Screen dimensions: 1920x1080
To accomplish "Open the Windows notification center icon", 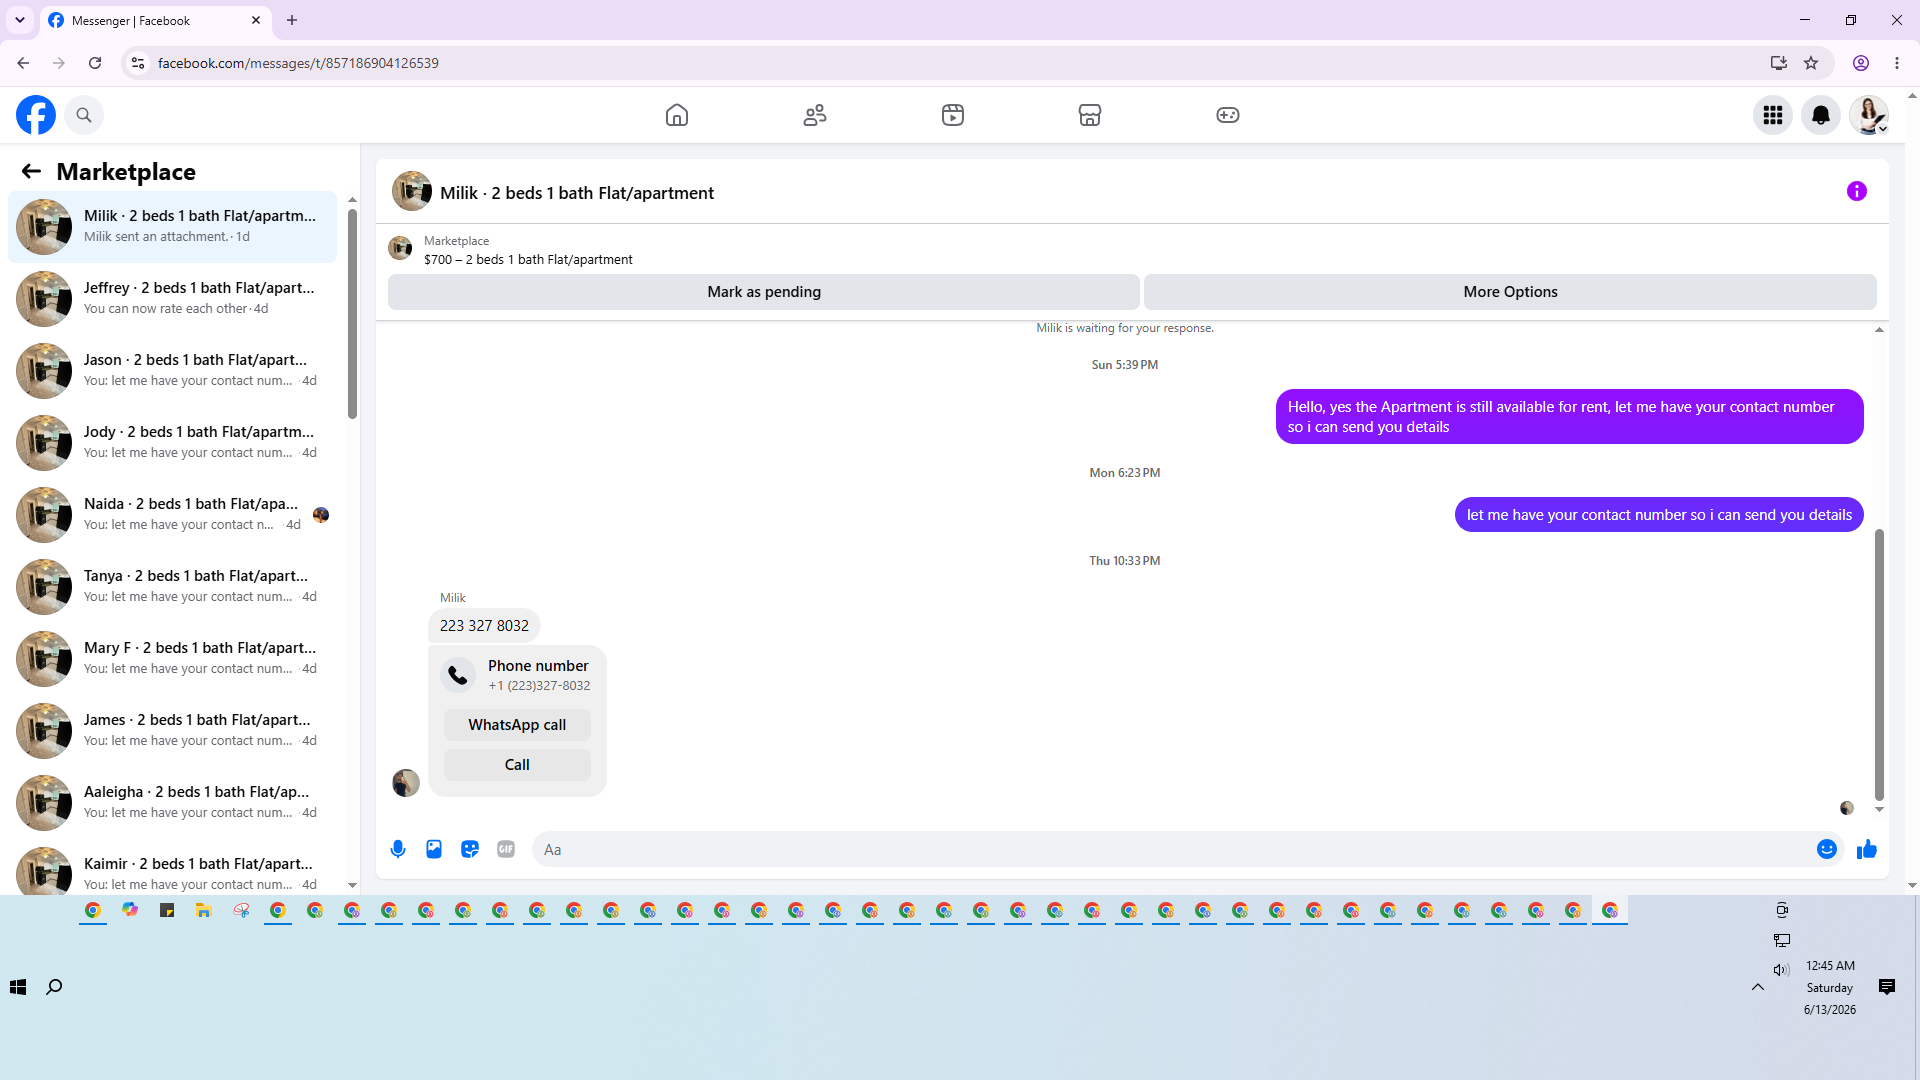I will point(1887,987).
